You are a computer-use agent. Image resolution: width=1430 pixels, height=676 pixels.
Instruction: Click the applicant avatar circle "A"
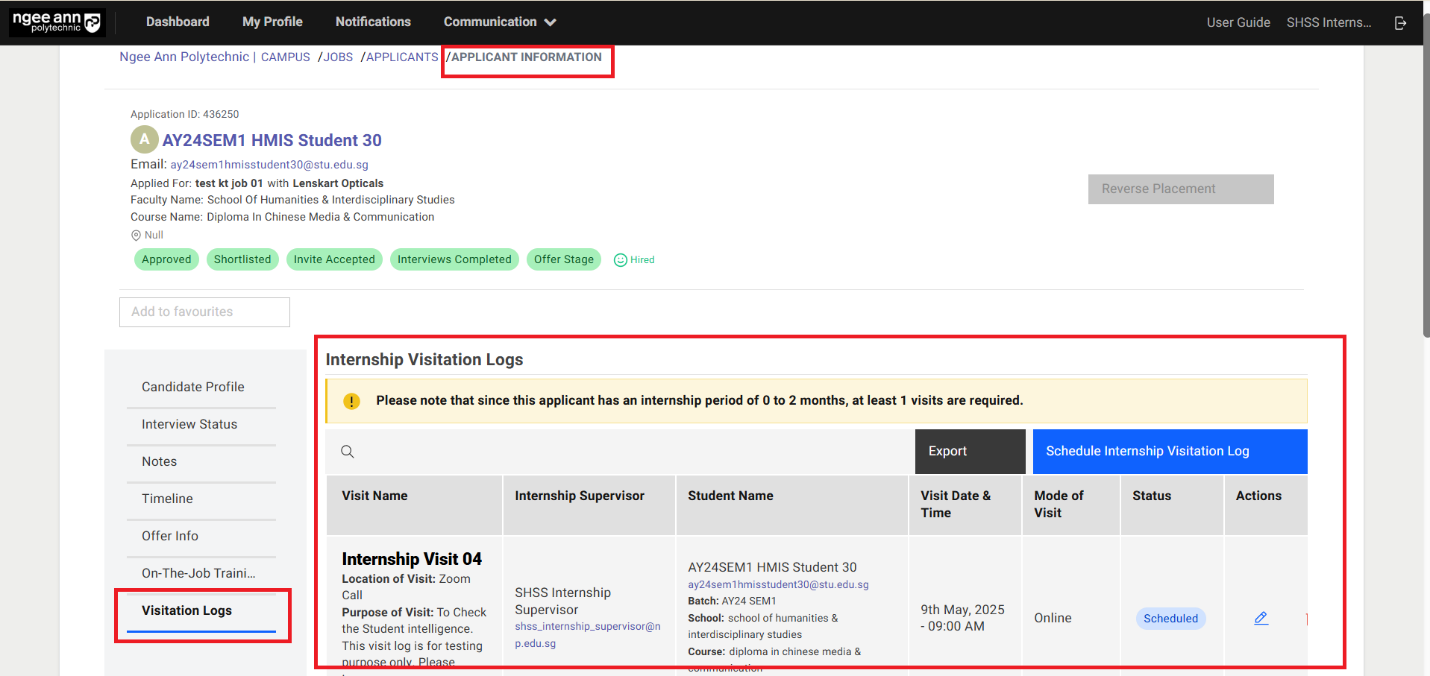point(144,140)
